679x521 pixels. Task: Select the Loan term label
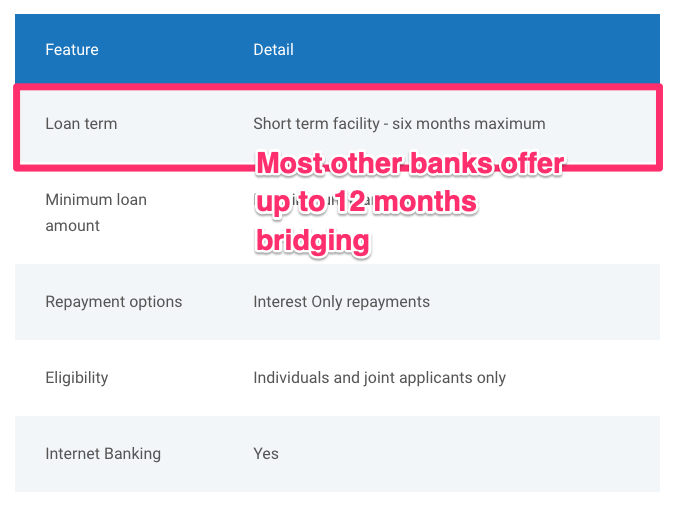point(81,124)
